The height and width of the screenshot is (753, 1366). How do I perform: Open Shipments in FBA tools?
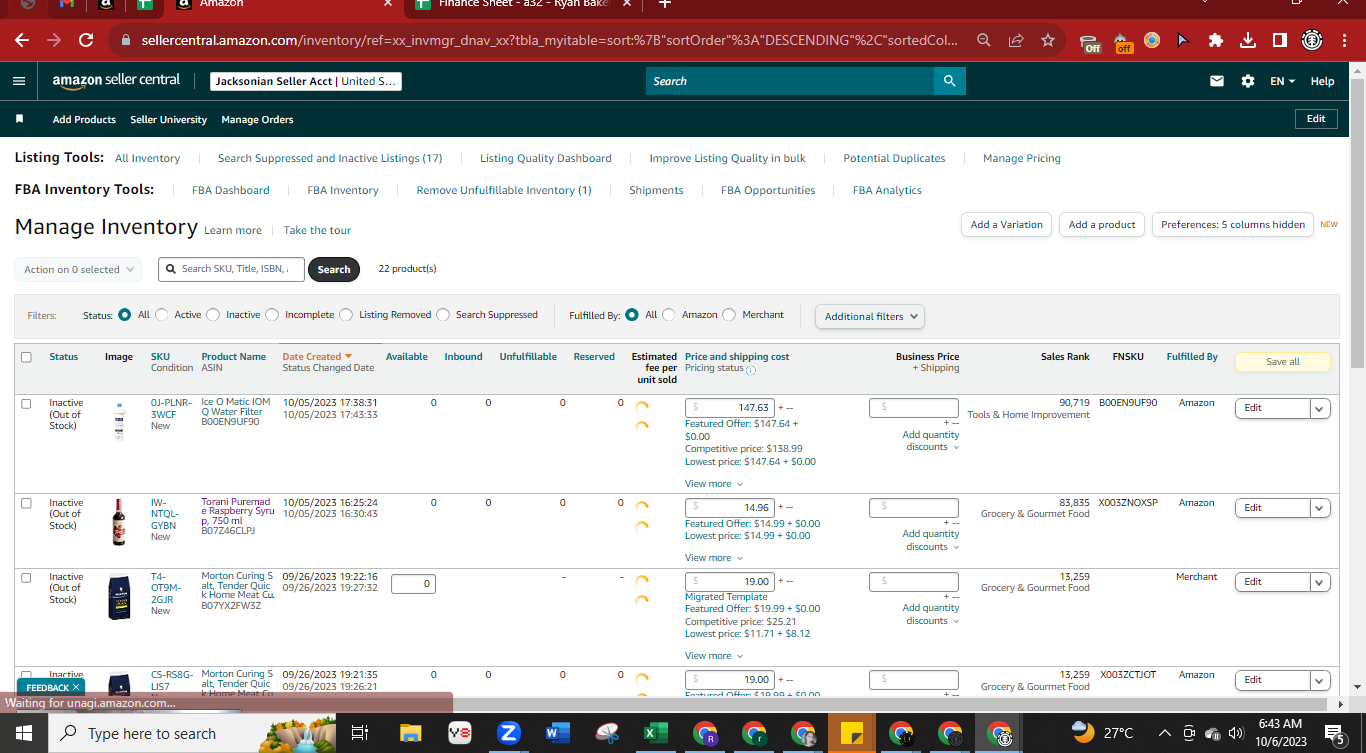656,190
